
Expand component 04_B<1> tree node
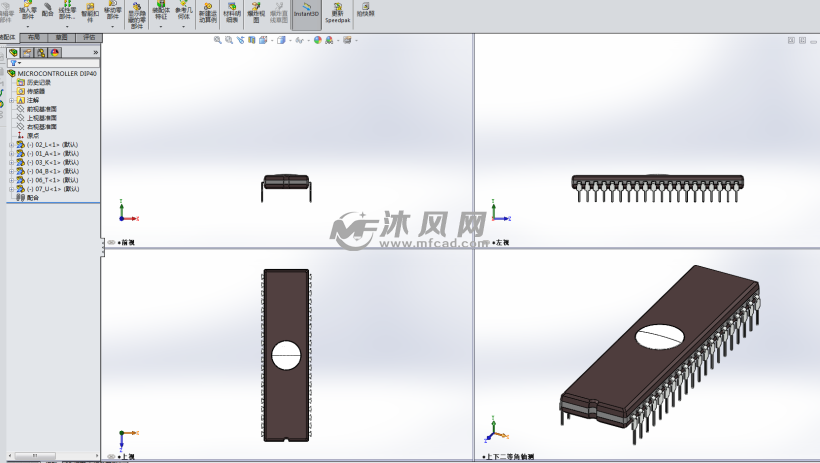point(12,172)
